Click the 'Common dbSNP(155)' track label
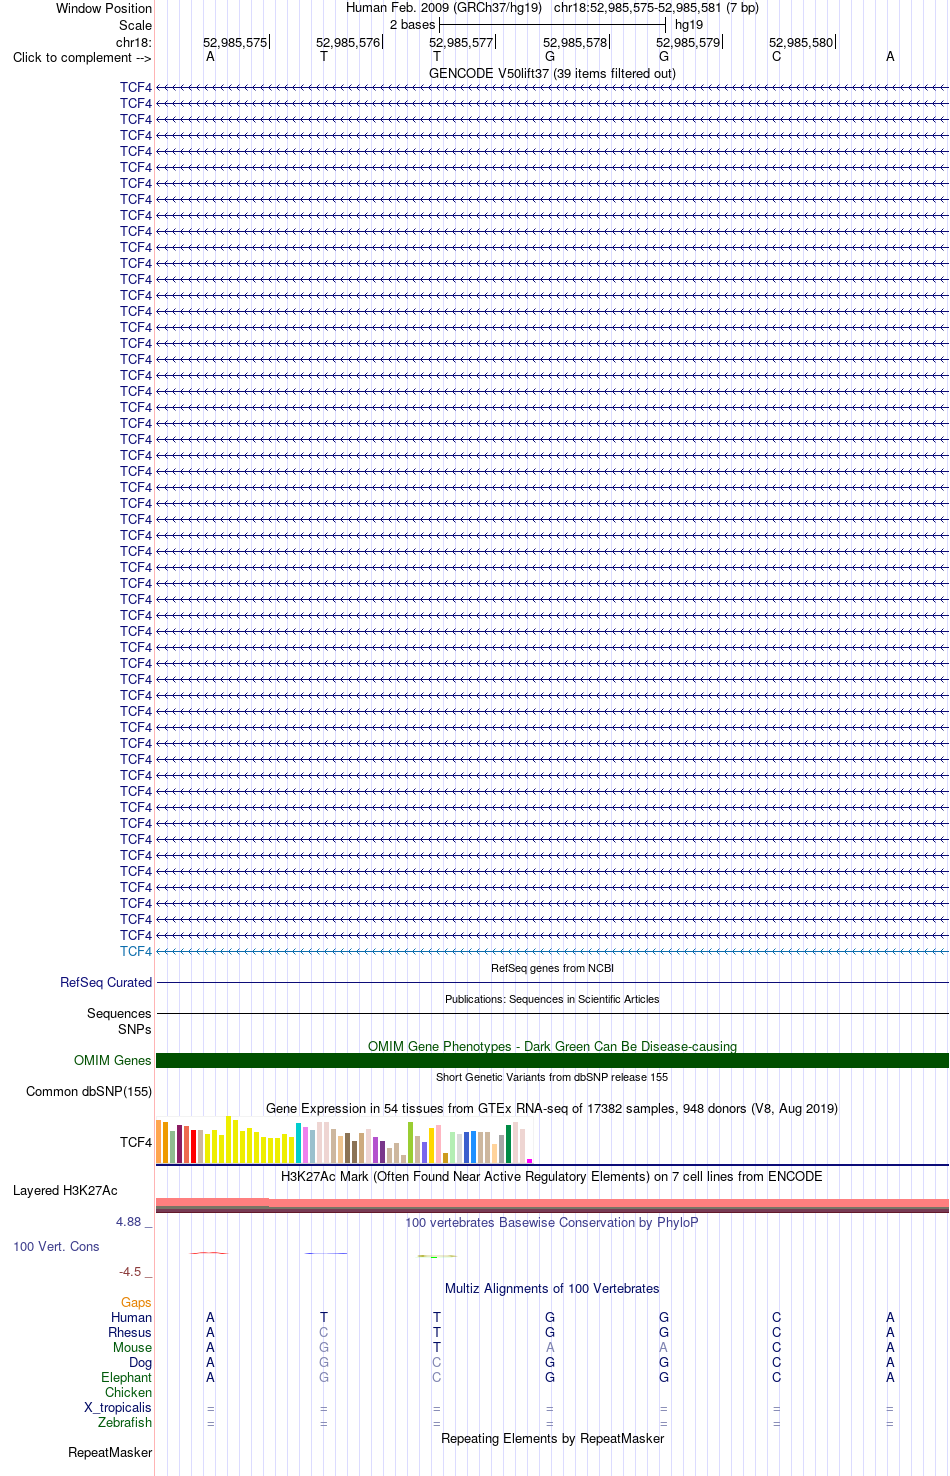The height and width of the screenshot is (1476, 950). (x=89, y=1091)
